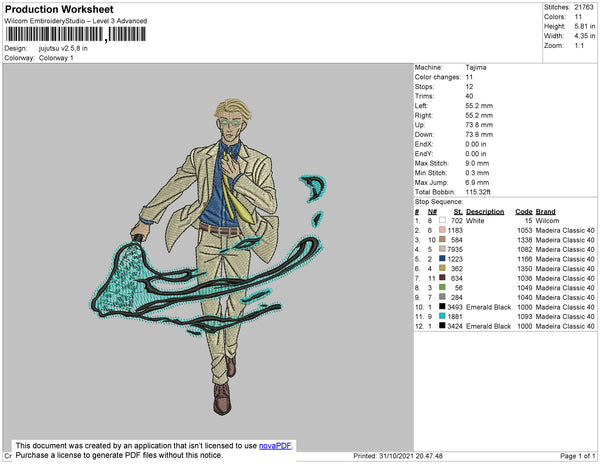The height and width of the screenshot is (464, 600).
Task: Click stitch count '634' in stop 7
Action: click(457, 278)
